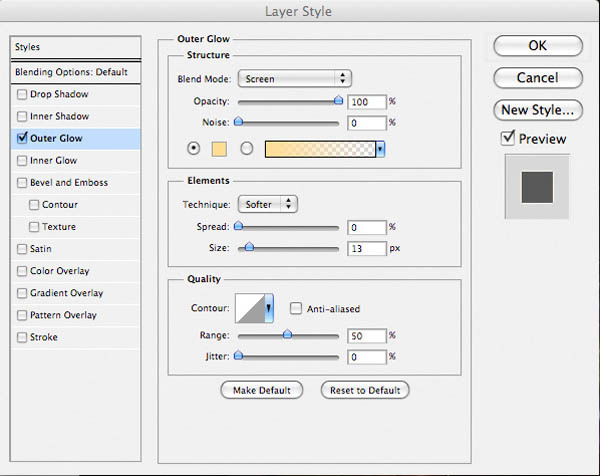Screen dimensions: 600x476
Task: Uncheck the Outer Glow effect
Action: 22,138
